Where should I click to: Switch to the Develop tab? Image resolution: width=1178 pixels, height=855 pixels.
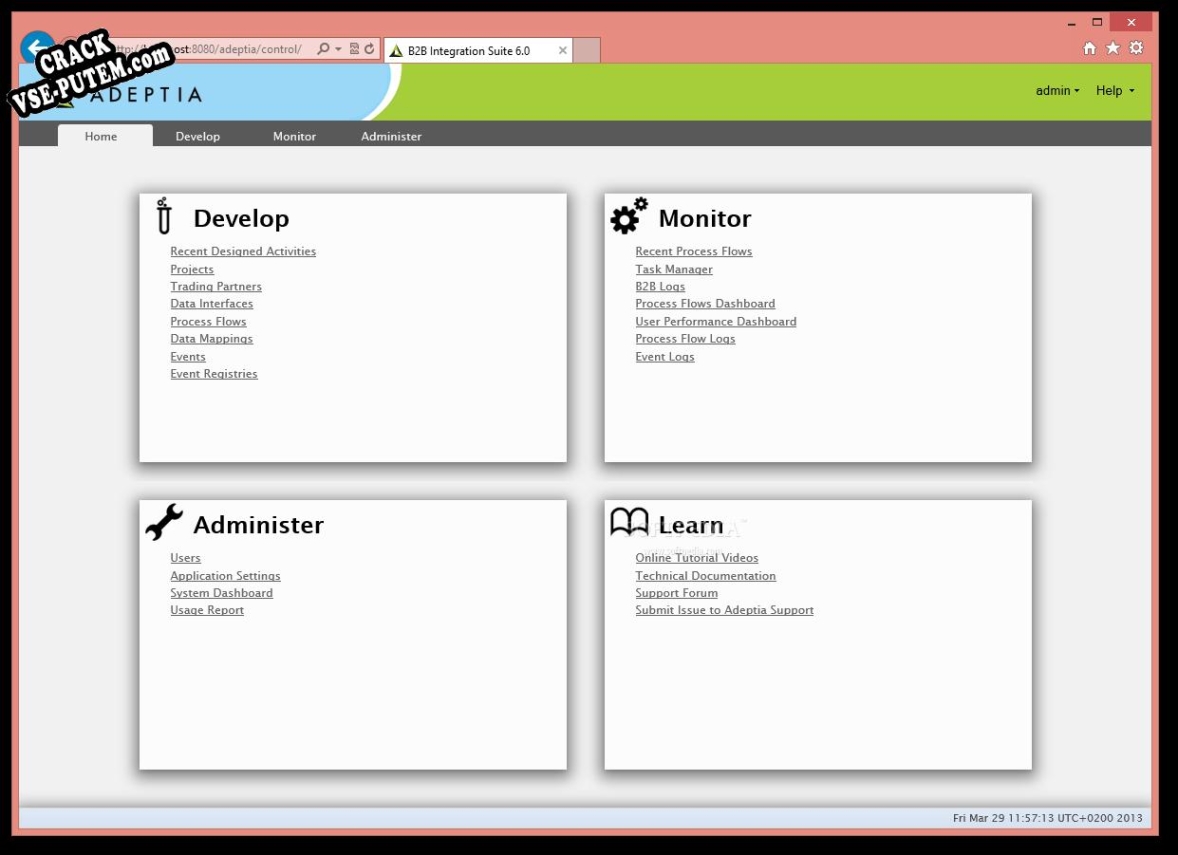tap(198, 136)
